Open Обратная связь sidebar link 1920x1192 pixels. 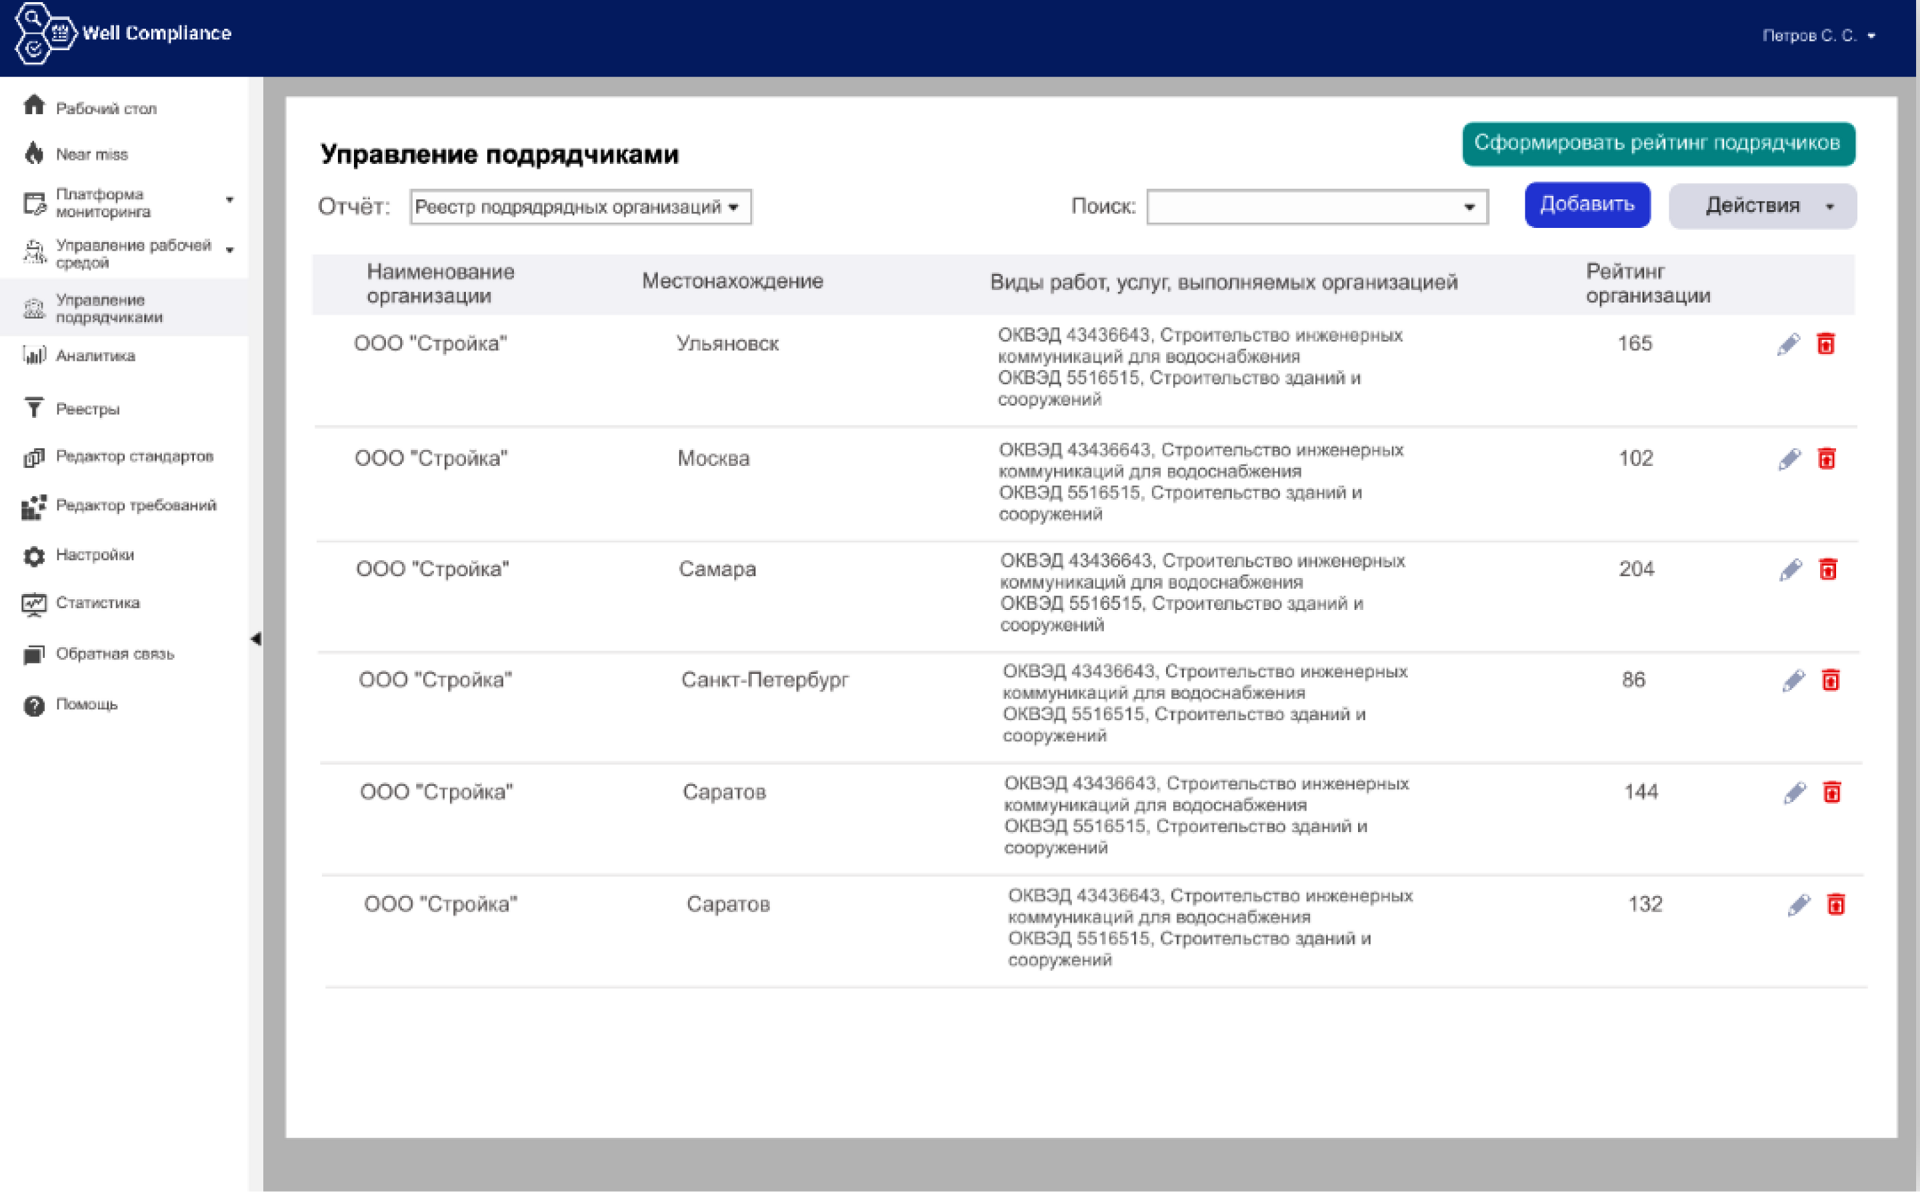click(115, 654)
